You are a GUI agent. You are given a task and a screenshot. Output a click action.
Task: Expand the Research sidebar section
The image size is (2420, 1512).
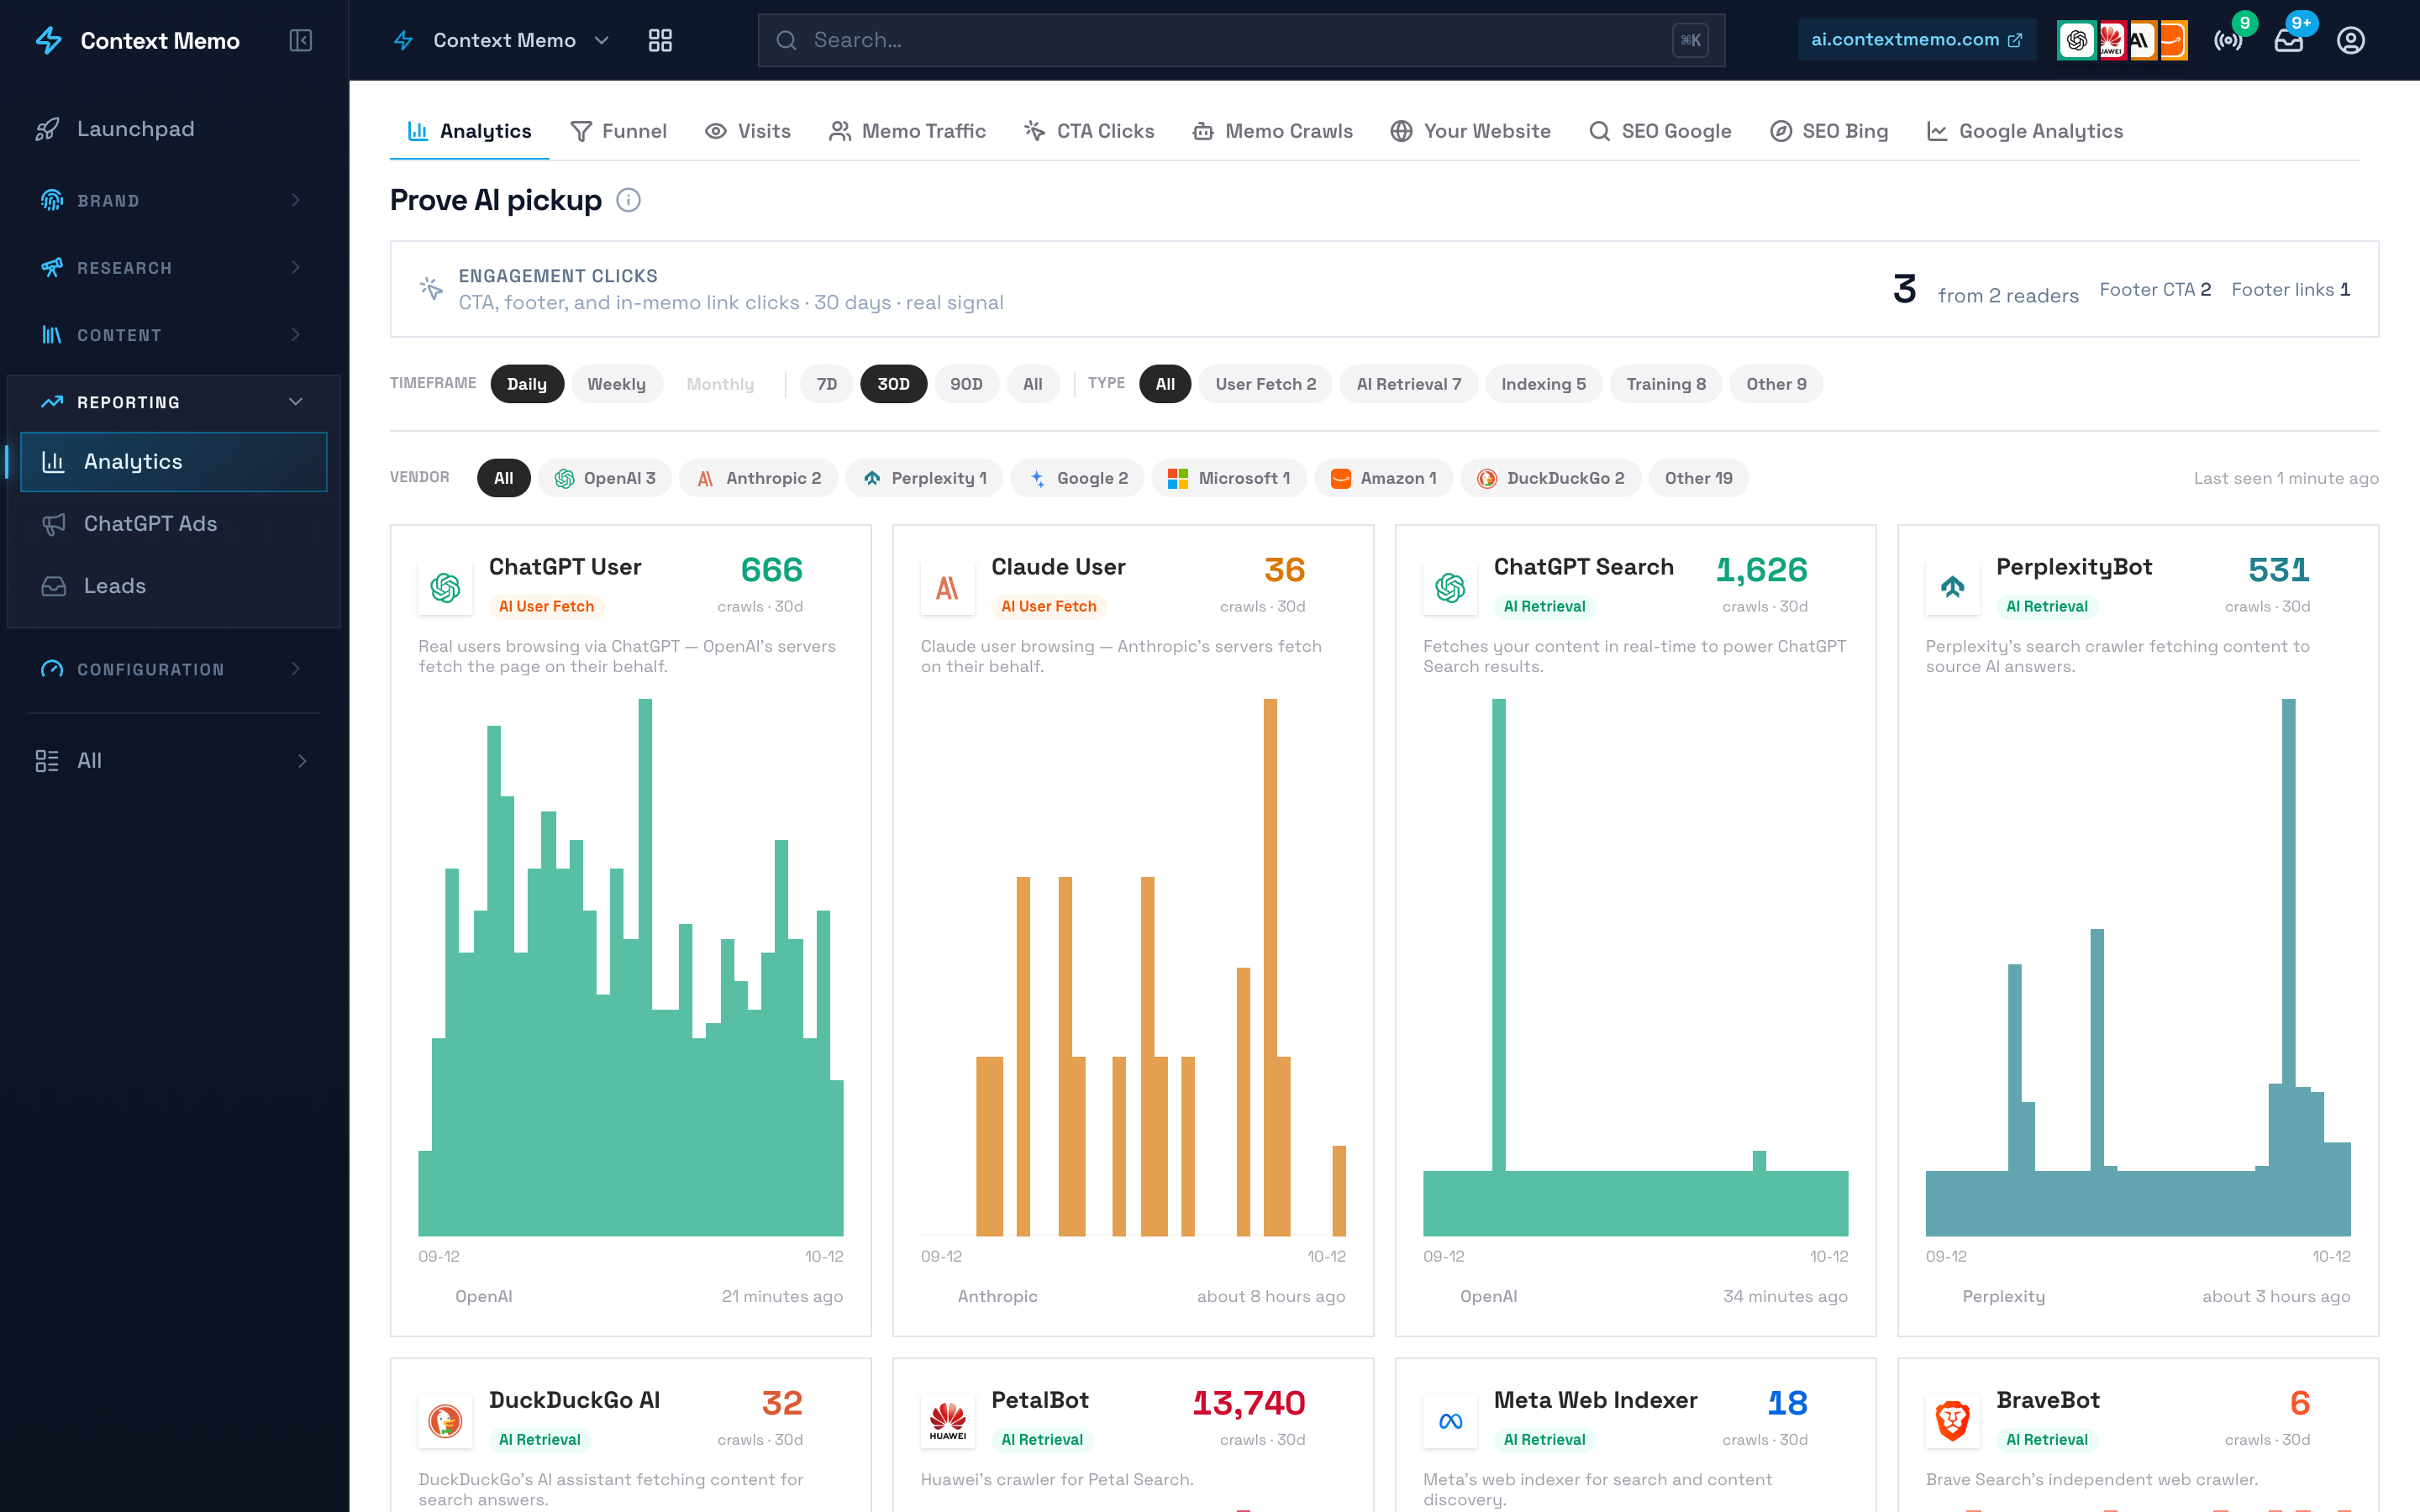click(x=172, y=267)
